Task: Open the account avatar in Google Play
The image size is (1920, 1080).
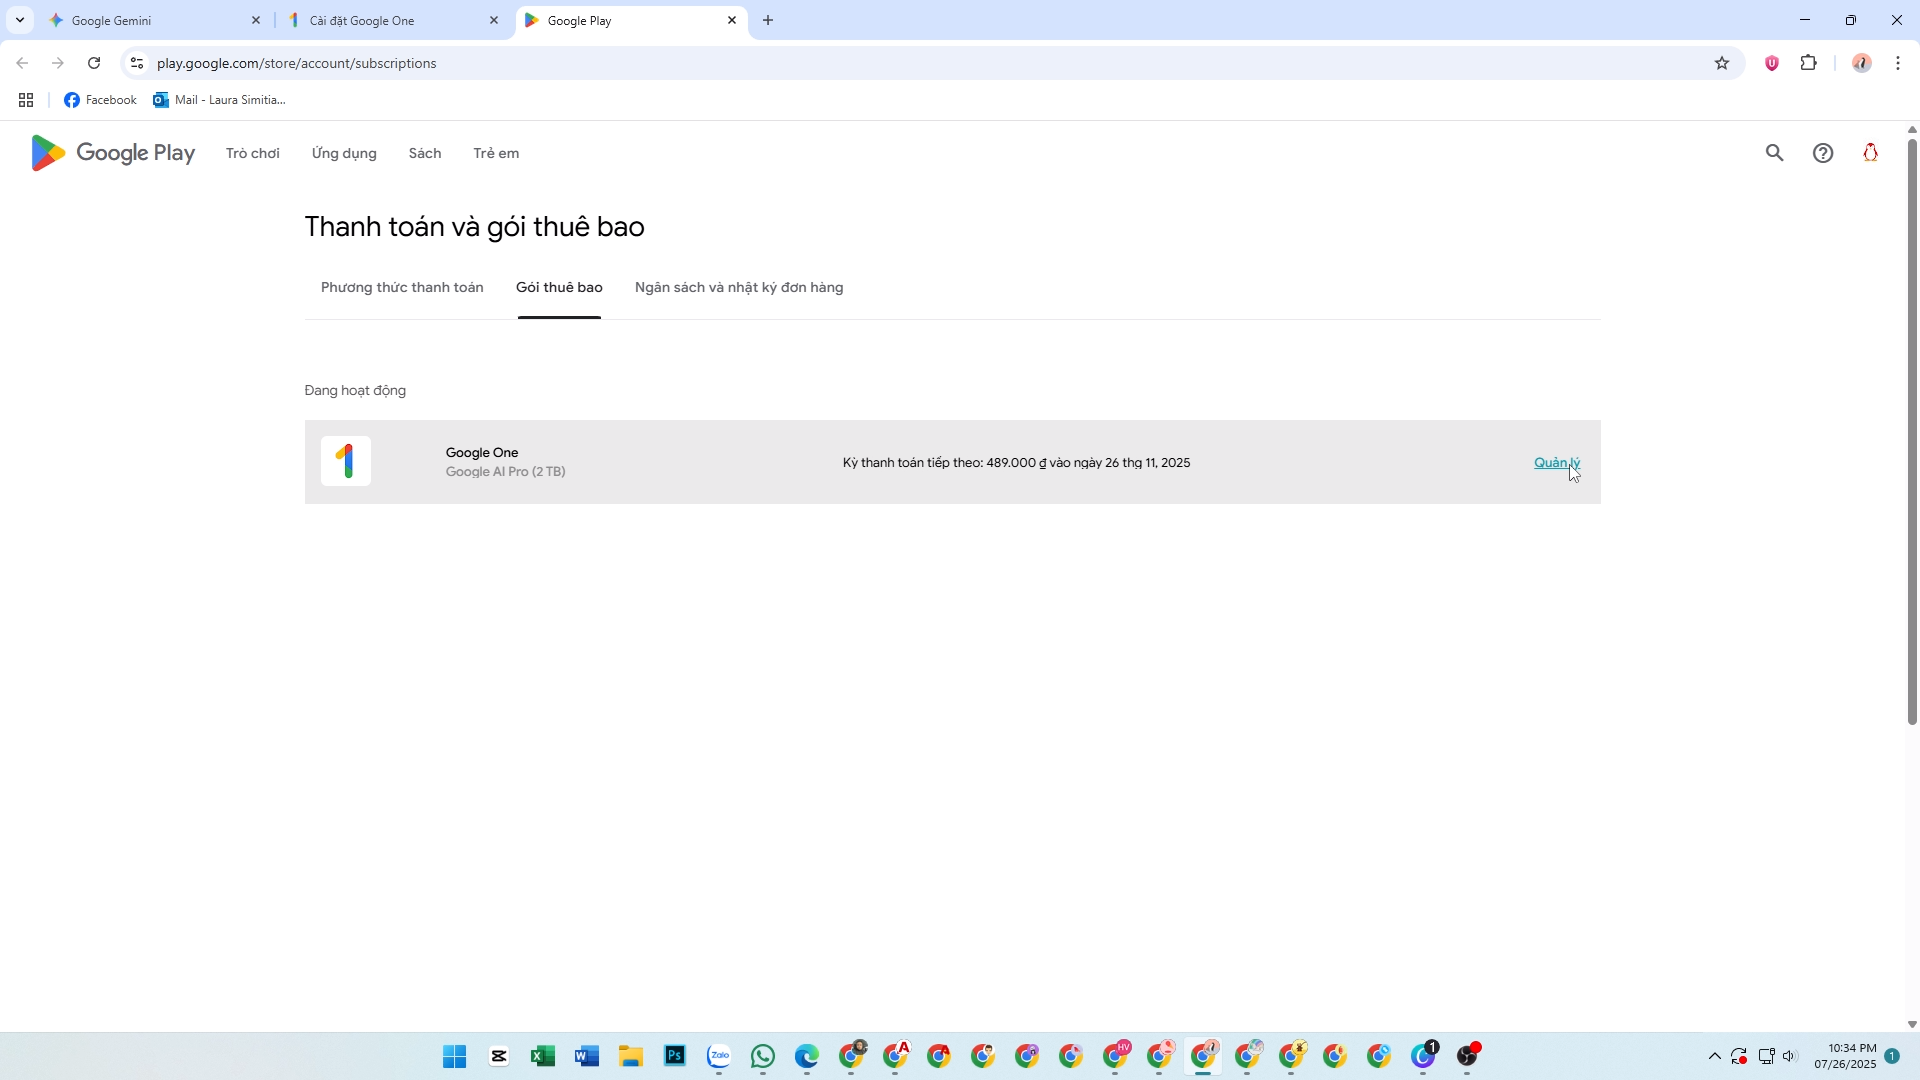Action: click(x=1870, y=153)
